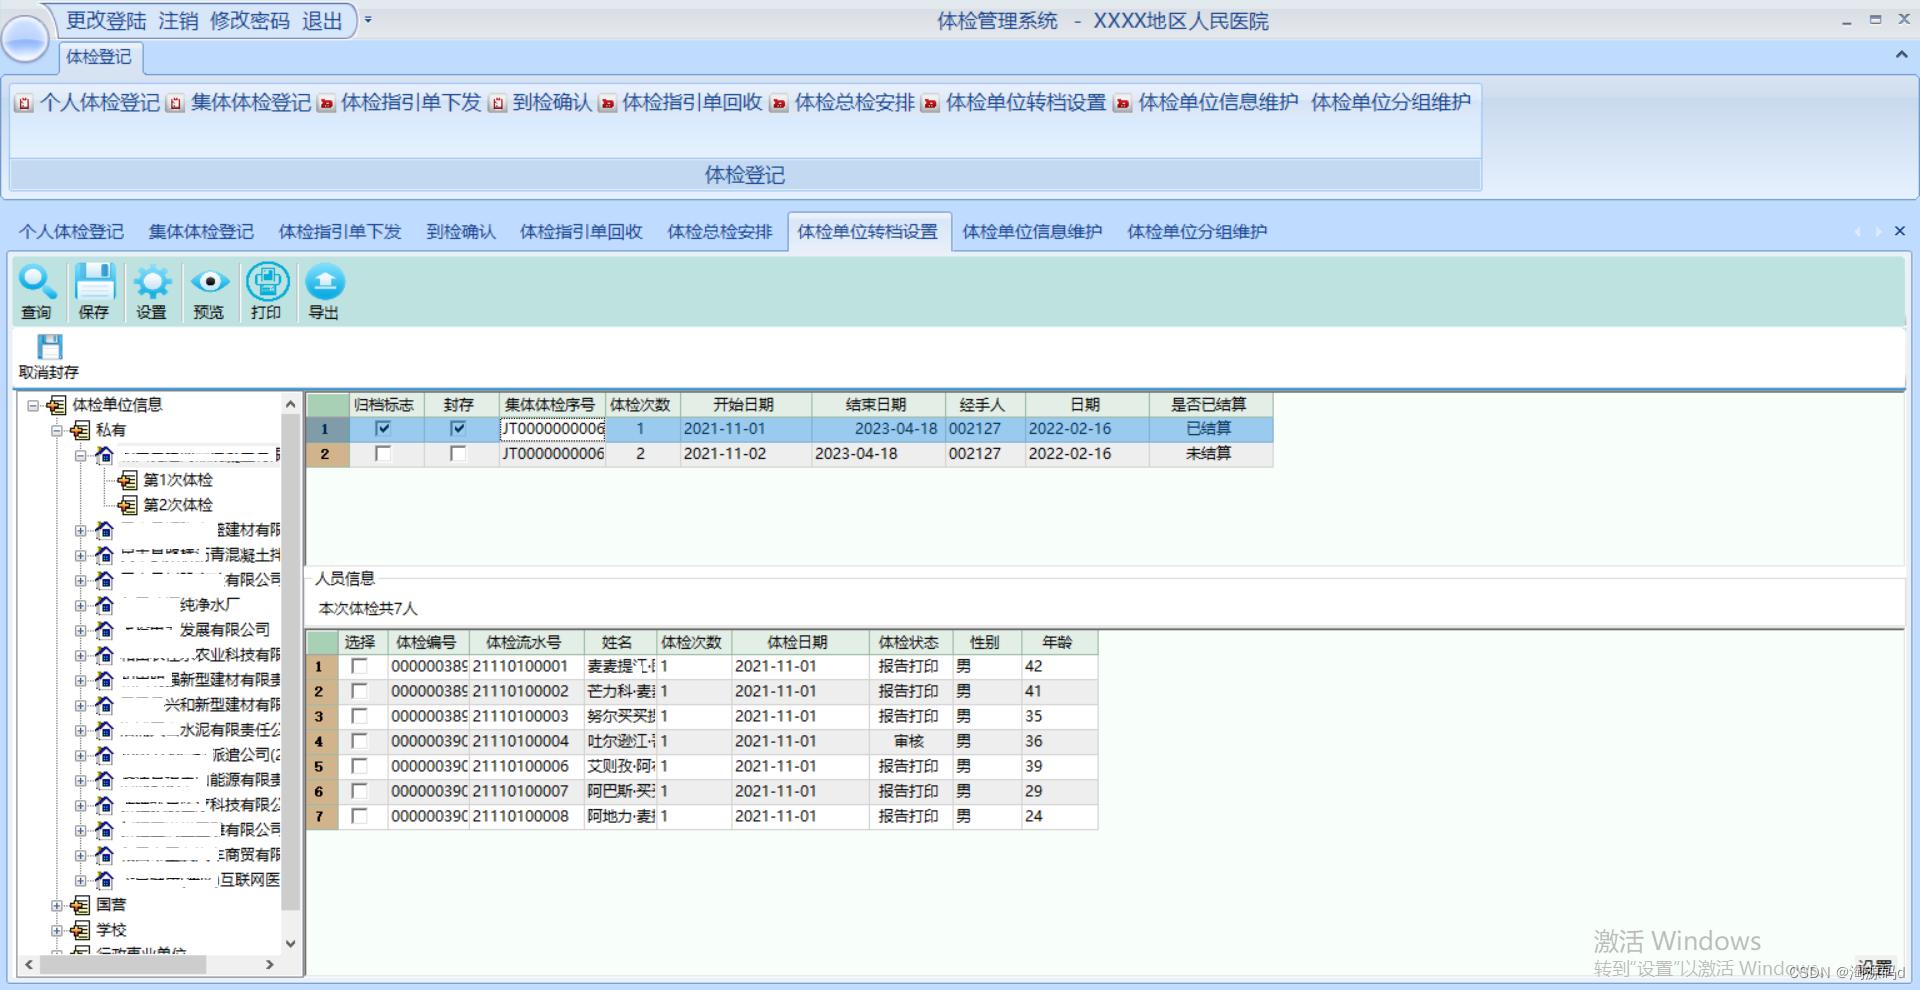
Task: Click 更改登陆 in the top bar
Action: tap(106, 21)
